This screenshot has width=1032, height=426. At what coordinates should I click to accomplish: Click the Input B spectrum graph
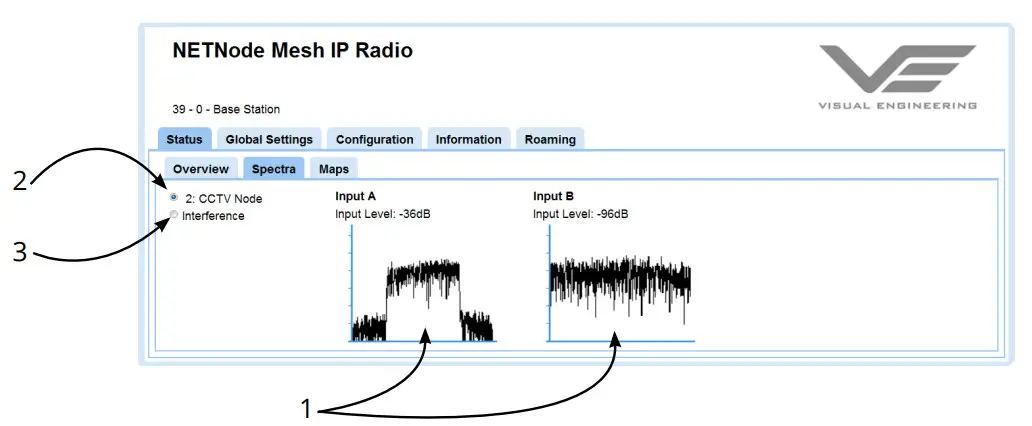pyautogui.click(x=621, y=283)
